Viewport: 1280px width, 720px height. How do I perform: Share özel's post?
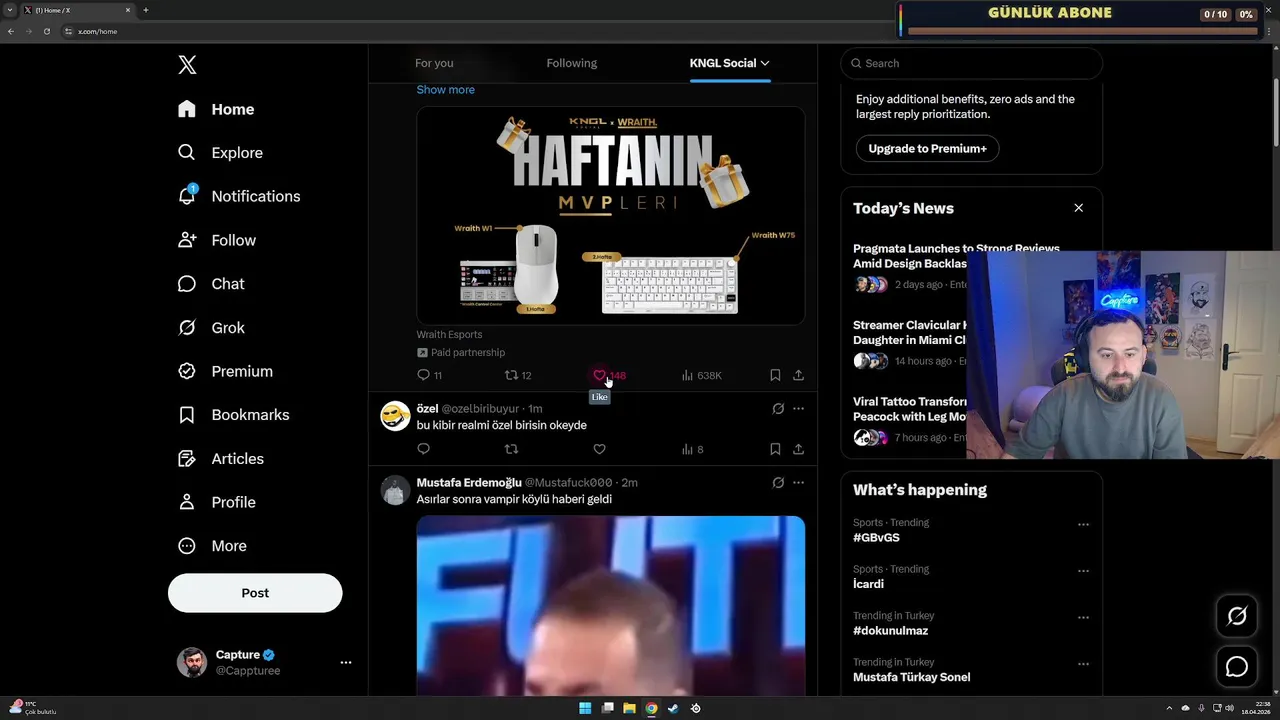pos(798,449)
